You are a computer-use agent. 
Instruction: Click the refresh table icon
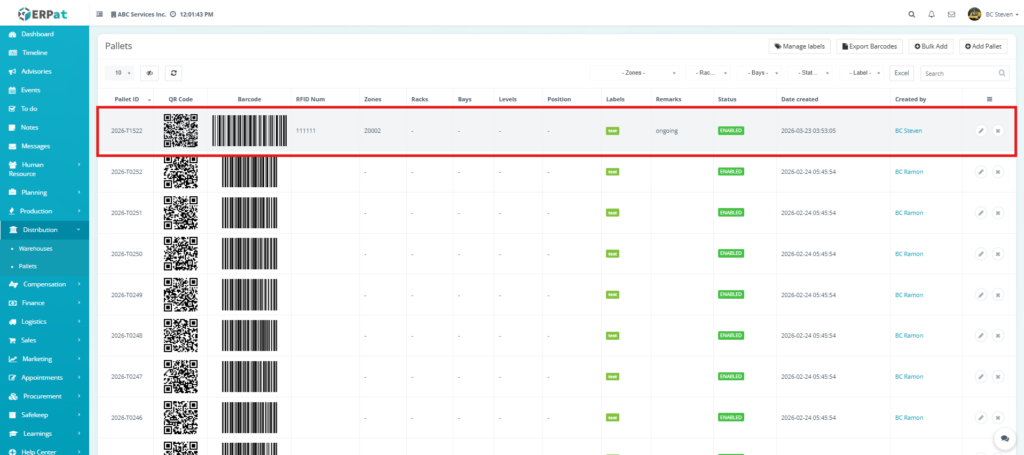point(173,73)
